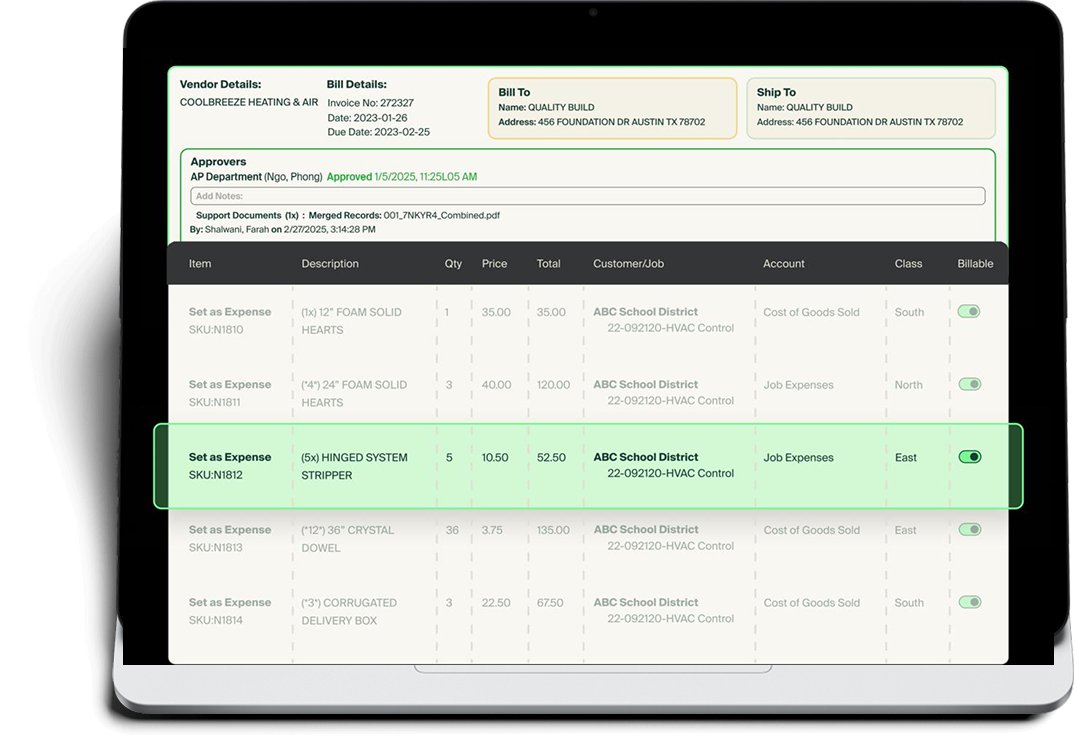This screenshot has height=739, width=1075.
Task: Click Set as Expense for SKU:N1813
Action: click(230, 530)
